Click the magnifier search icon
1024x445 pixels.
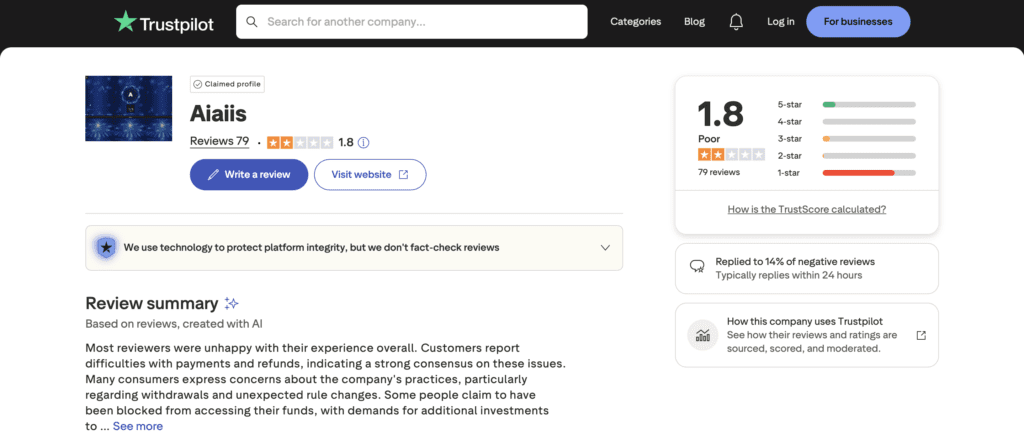tap(251, 22)
